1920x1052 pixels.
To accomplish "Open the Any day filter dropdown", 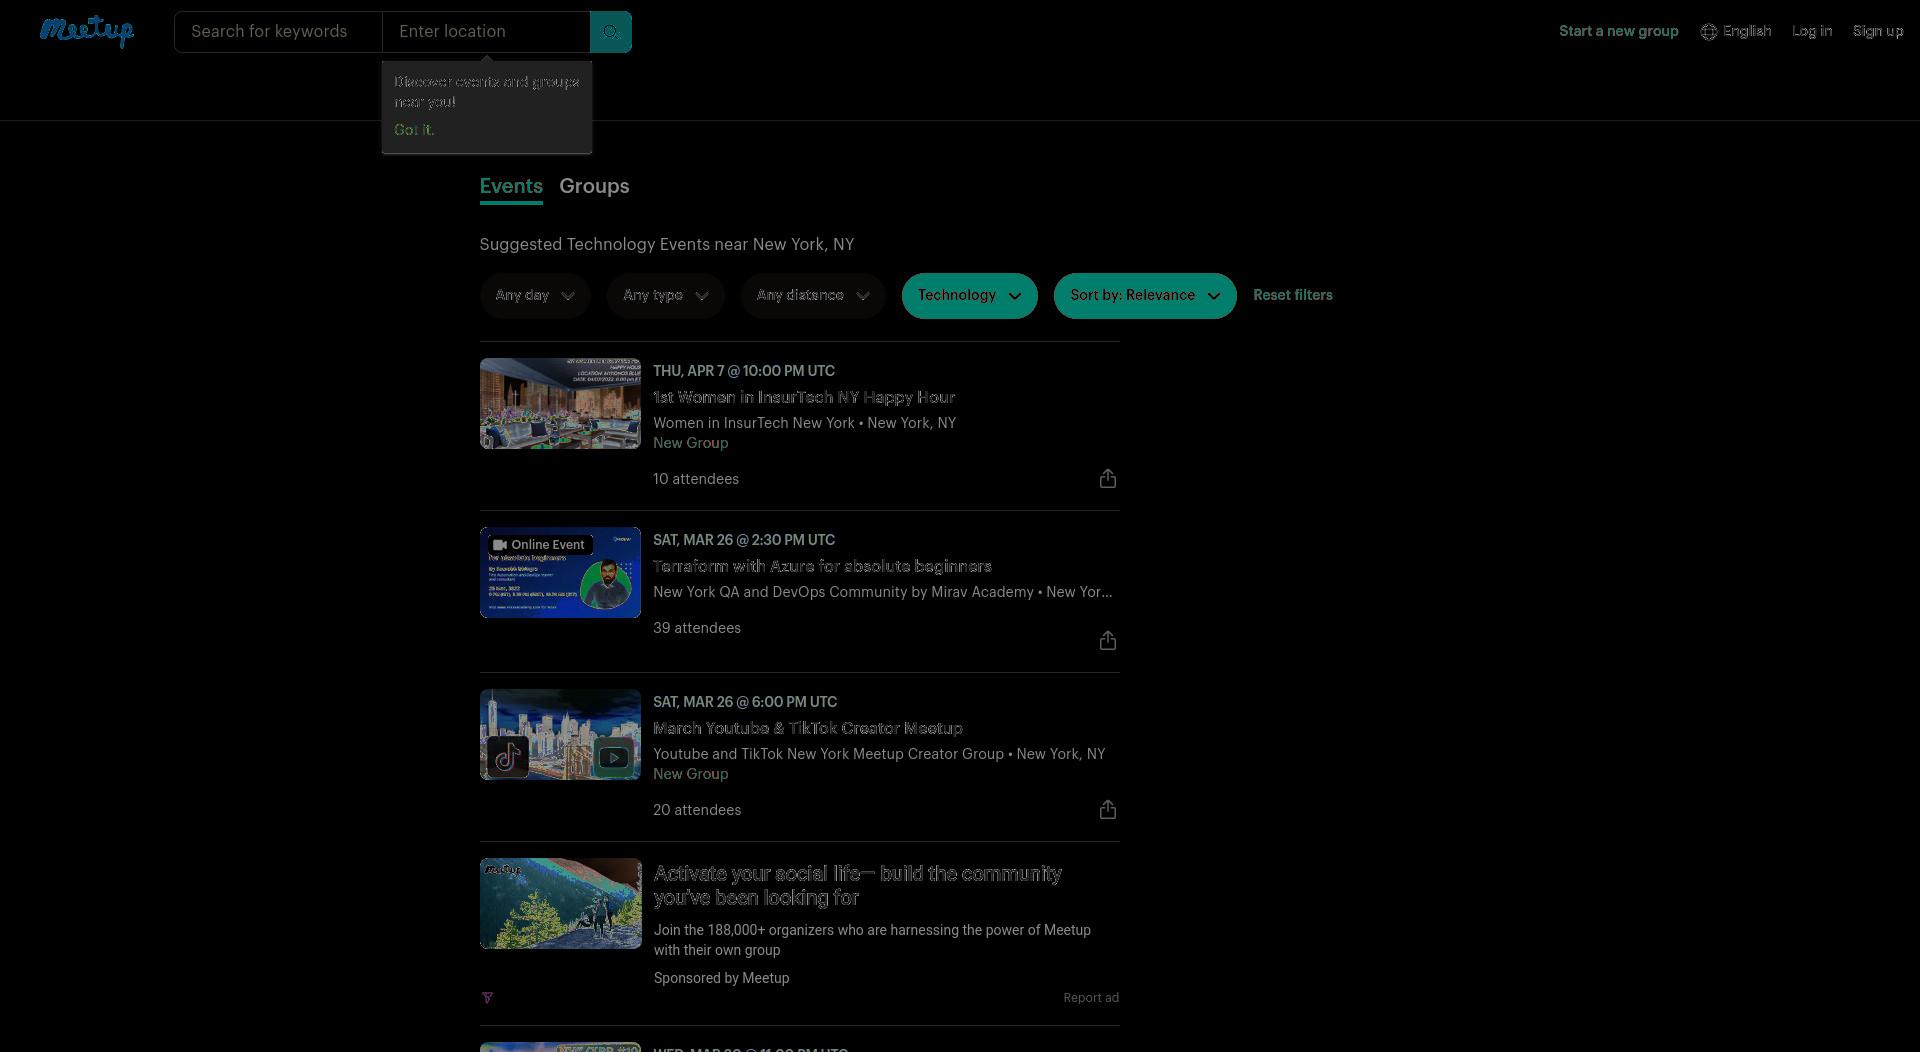I will click(535, 296).
